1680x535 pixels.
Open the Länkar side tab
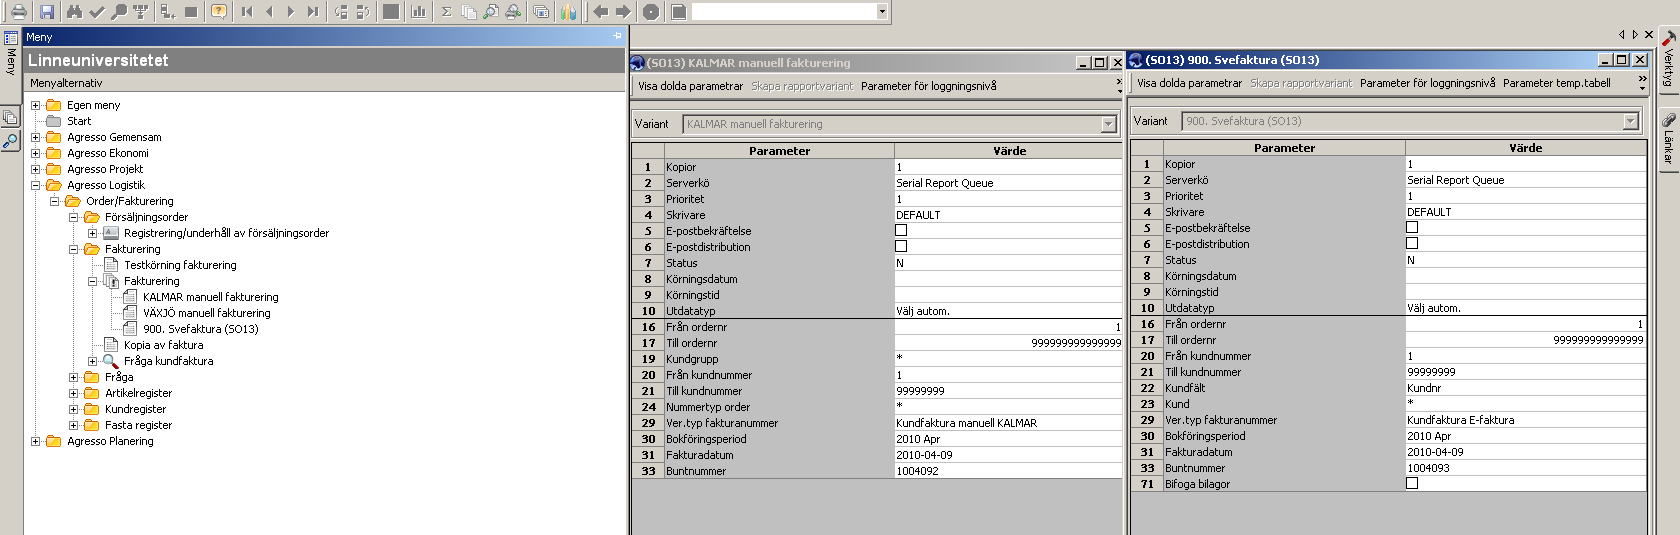click(x=1668, y=140)
